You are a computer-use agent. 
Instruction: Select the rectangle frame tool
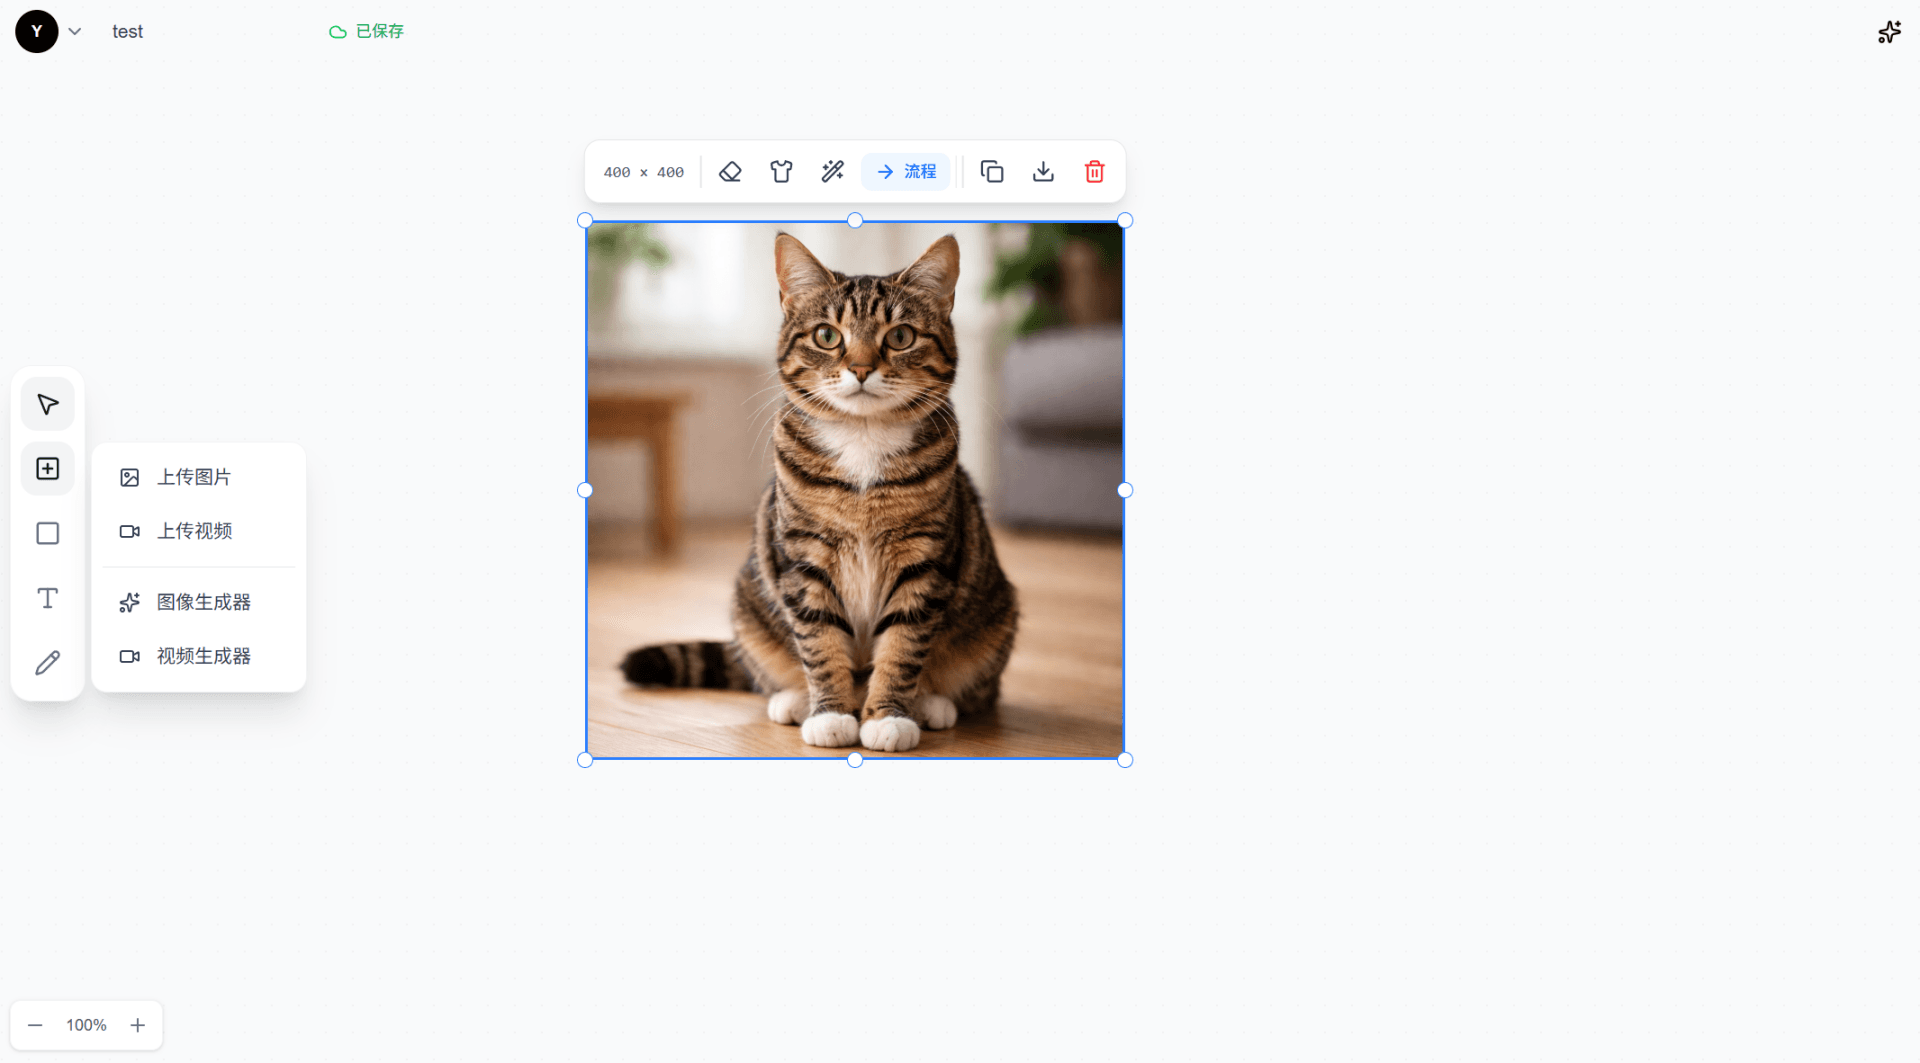47,533
